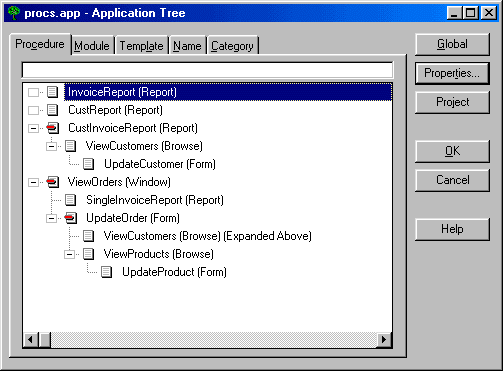
Task: Click the green tree icon in the title bar
Action: [x=14, y=13]
